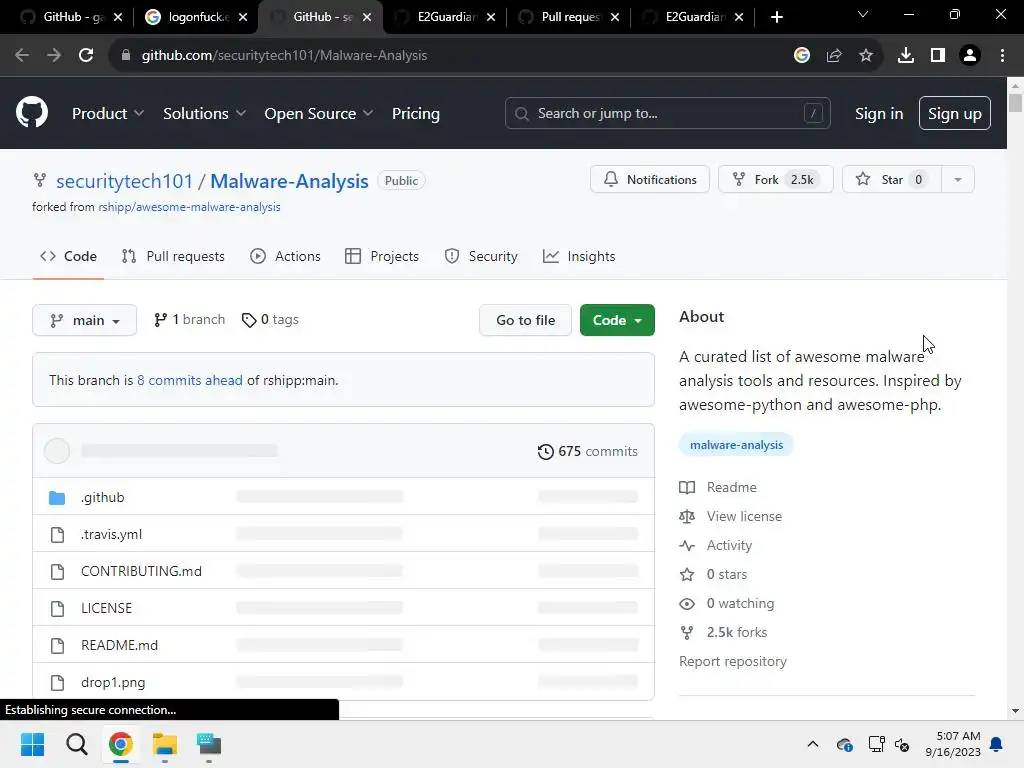Open a new browser tab with plus icon
The height and width of the screenshot is (768, 1024).
coord(776,17)
